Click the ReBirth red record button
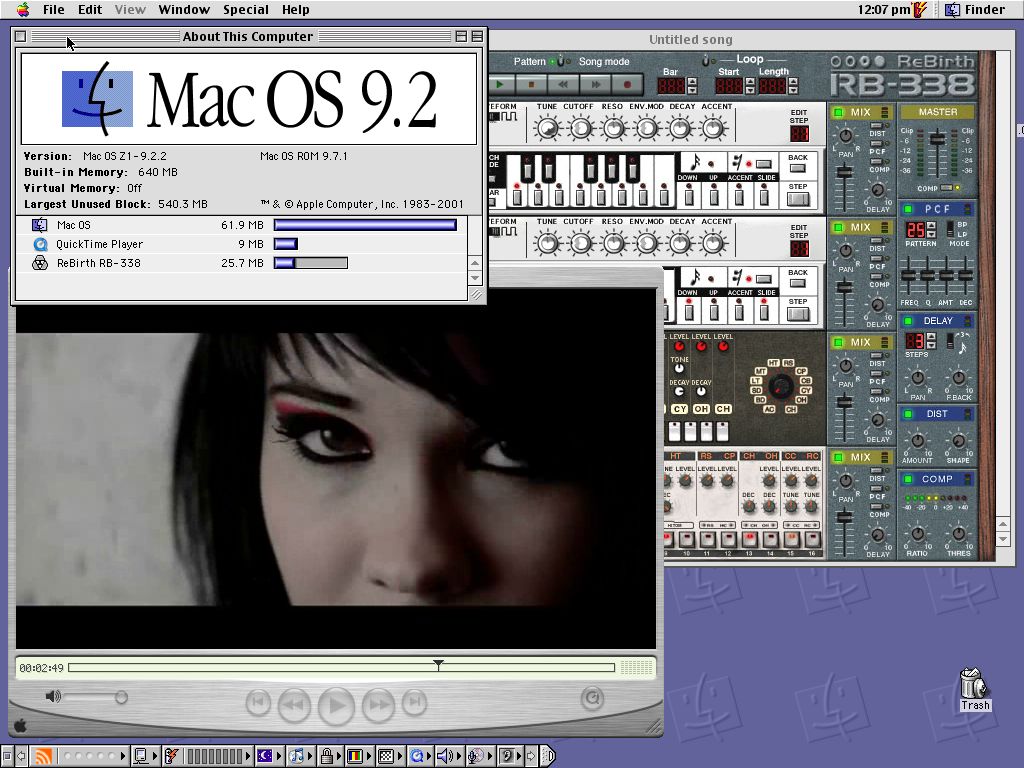The image size is (1024, 768). click(627, 84)
